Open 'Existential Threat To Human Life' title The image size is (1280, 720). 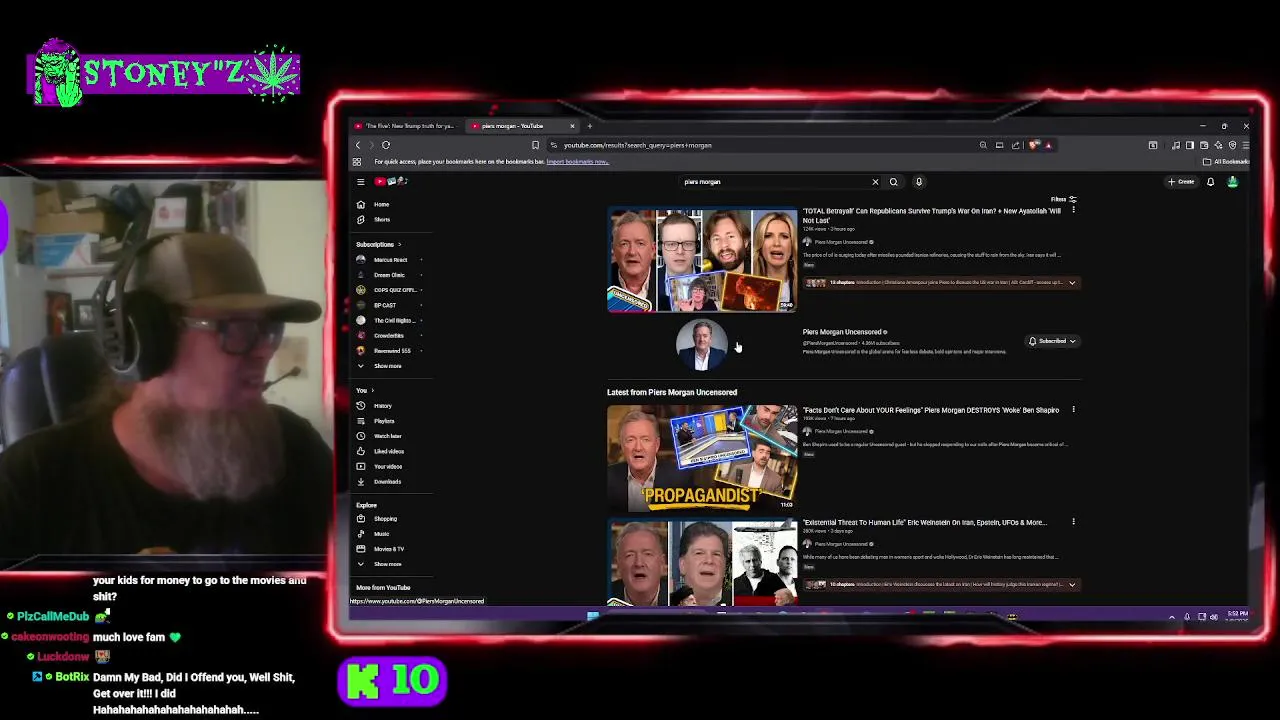click(924, 522)
